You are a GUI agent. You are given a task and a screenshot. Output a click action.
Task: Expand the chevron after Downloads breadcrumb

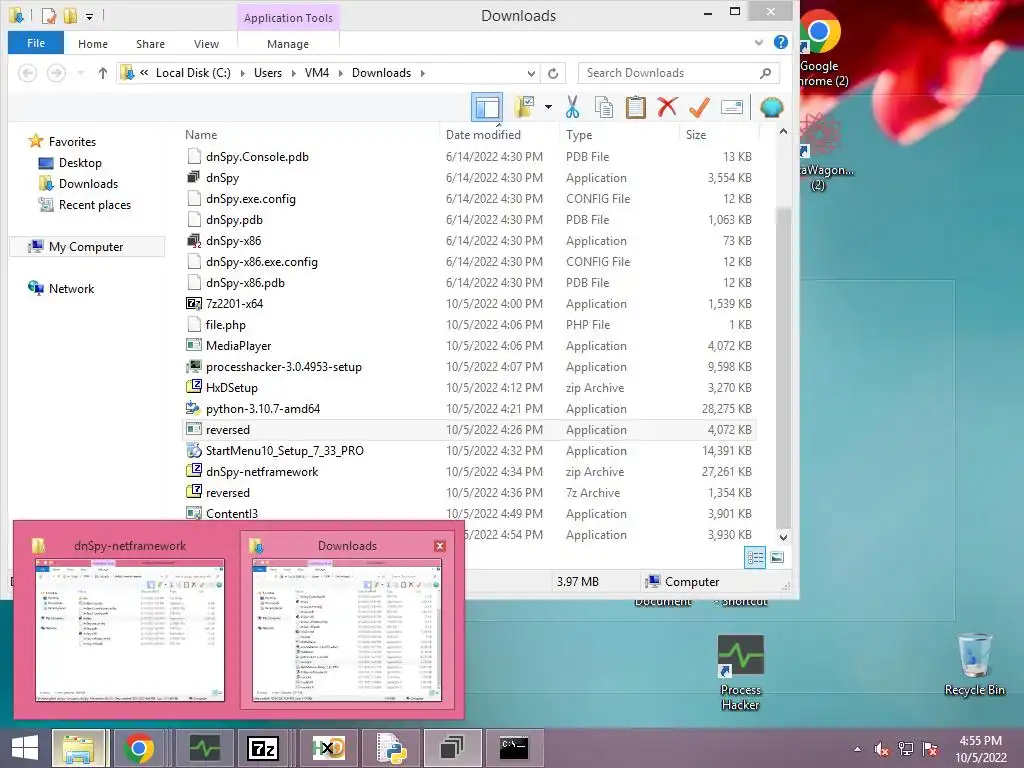click(423, 73)
